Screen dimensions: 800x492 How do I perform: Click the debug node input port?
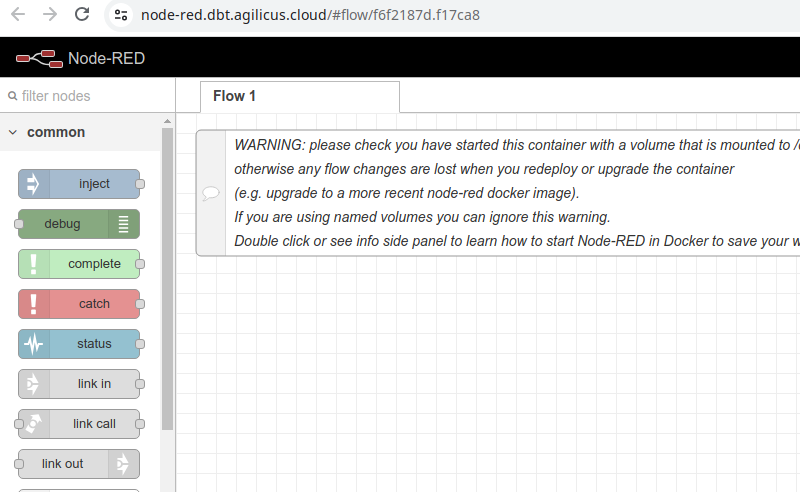pos(19,224)
